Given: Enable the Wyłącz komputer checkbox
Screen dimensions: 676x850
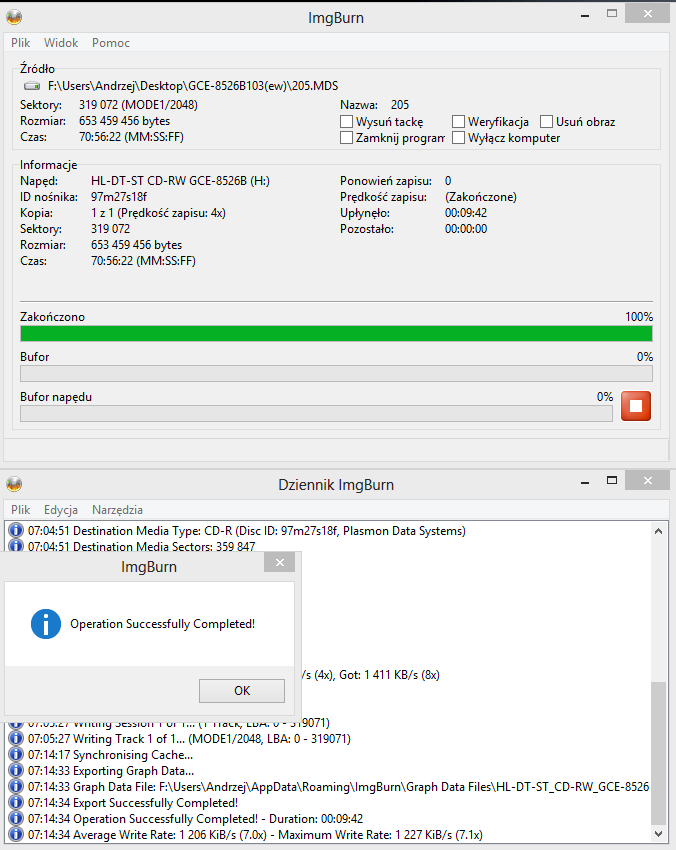Looking at the screenshot, I should tap(459, 138).
